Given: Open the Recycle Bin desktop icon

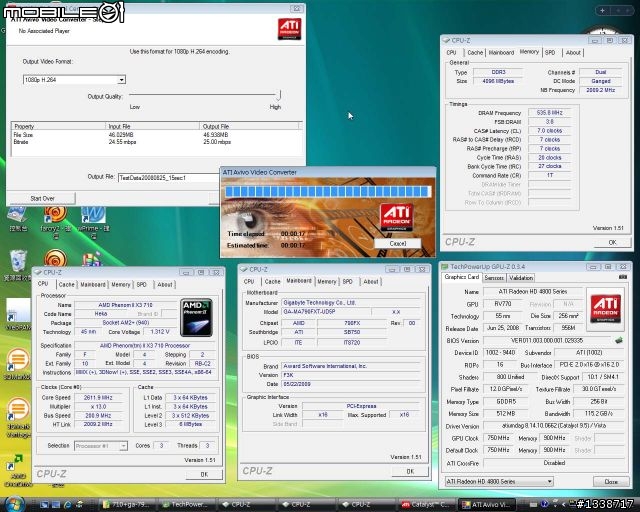Looking at the screenshot, I should pos(18,266).
